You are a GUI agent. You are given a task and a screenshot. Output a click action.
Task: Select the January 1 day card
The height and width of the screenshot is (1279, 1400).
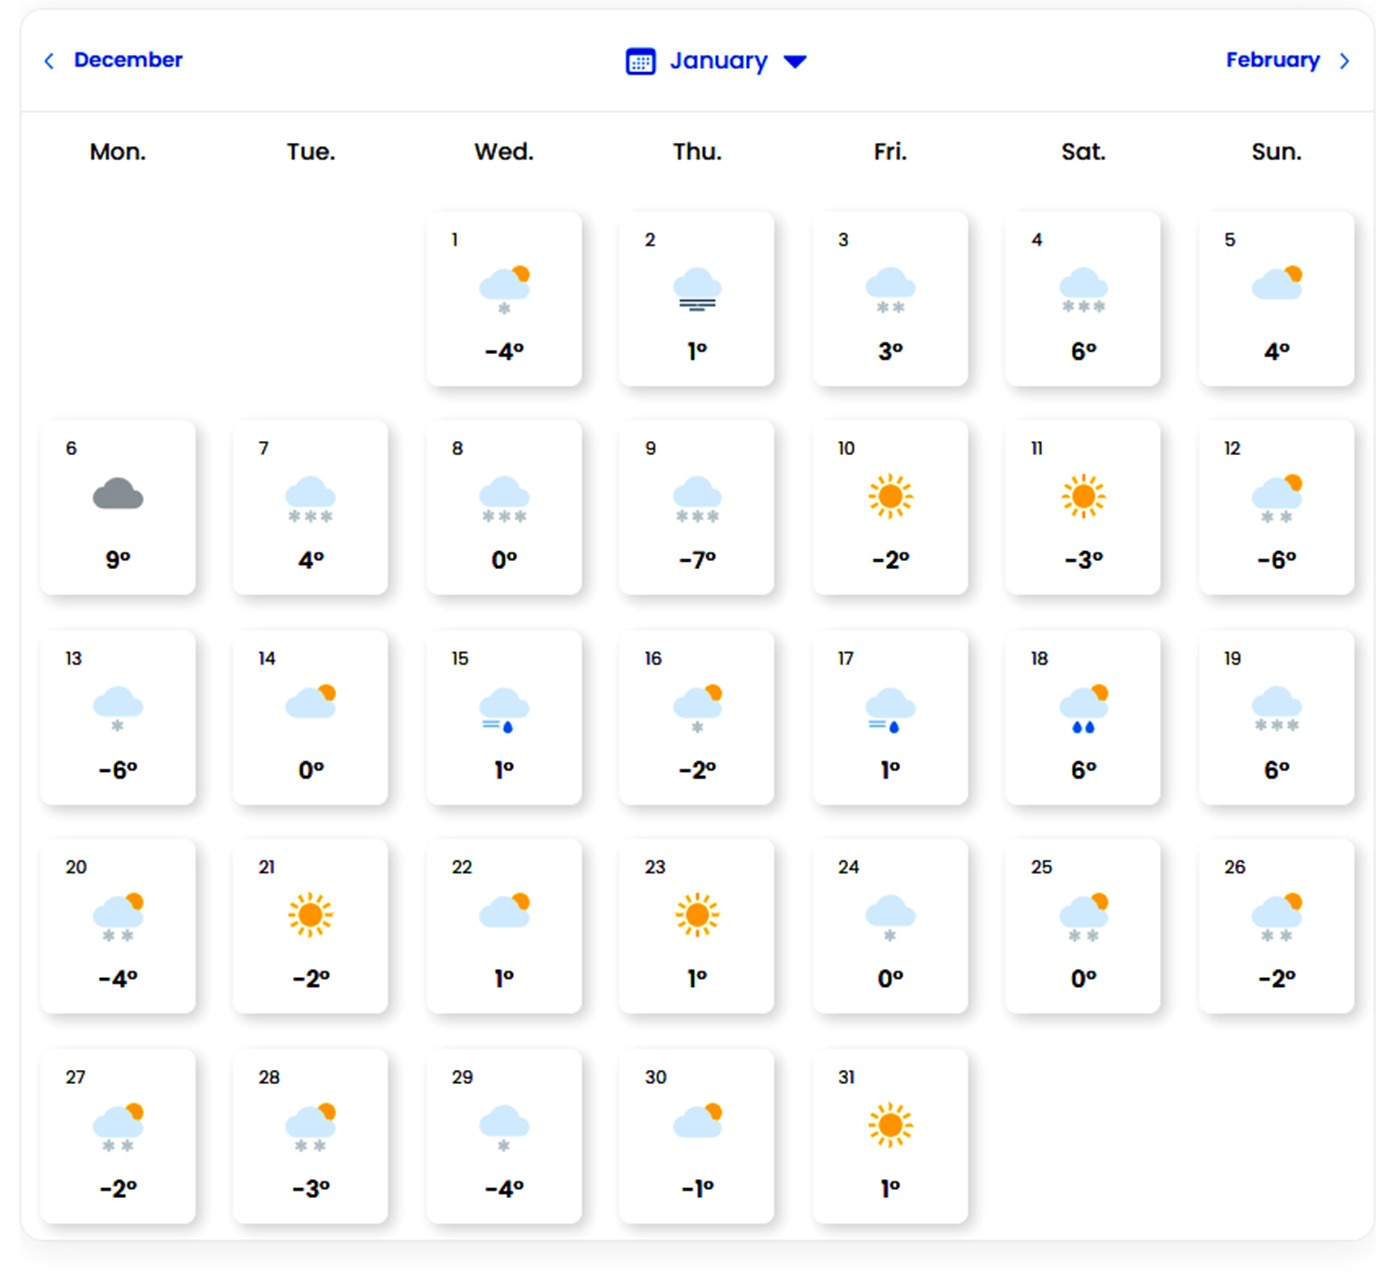(504, 298)
